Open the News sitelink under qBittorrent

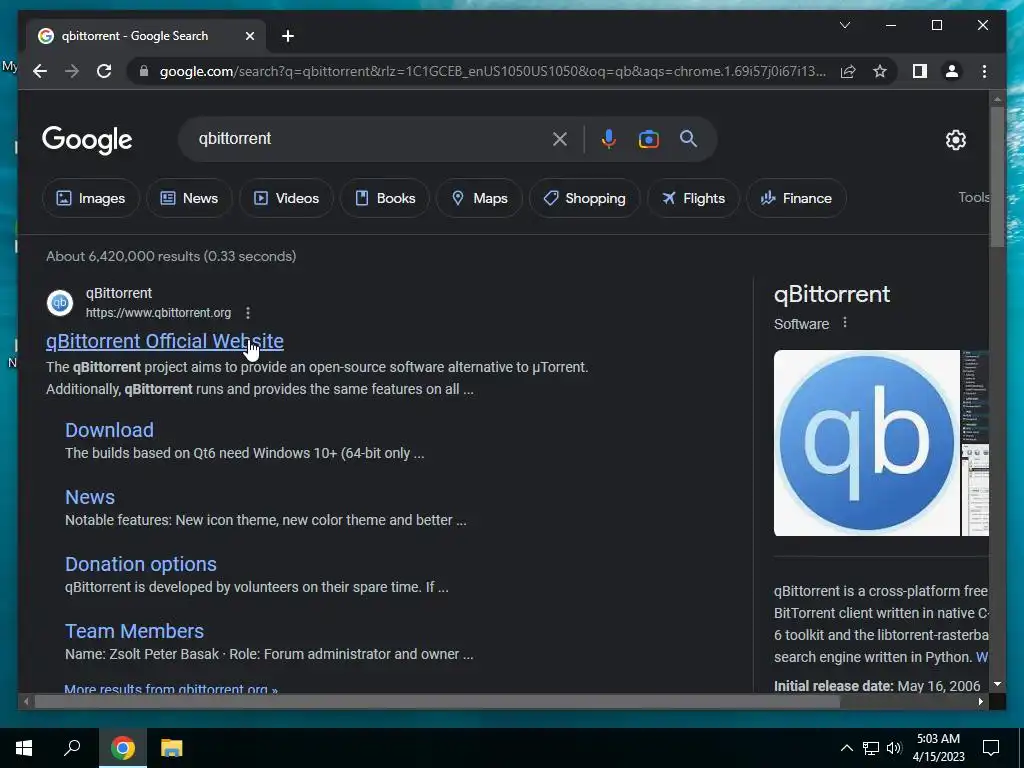click(x=89, y=497)
